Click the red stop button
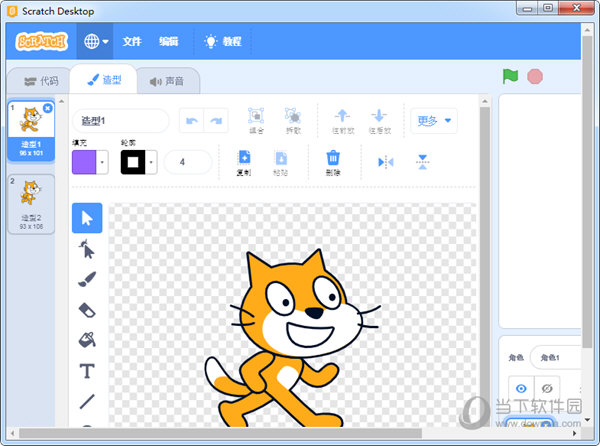Screen dimensions: 600x446 (535, 76)
